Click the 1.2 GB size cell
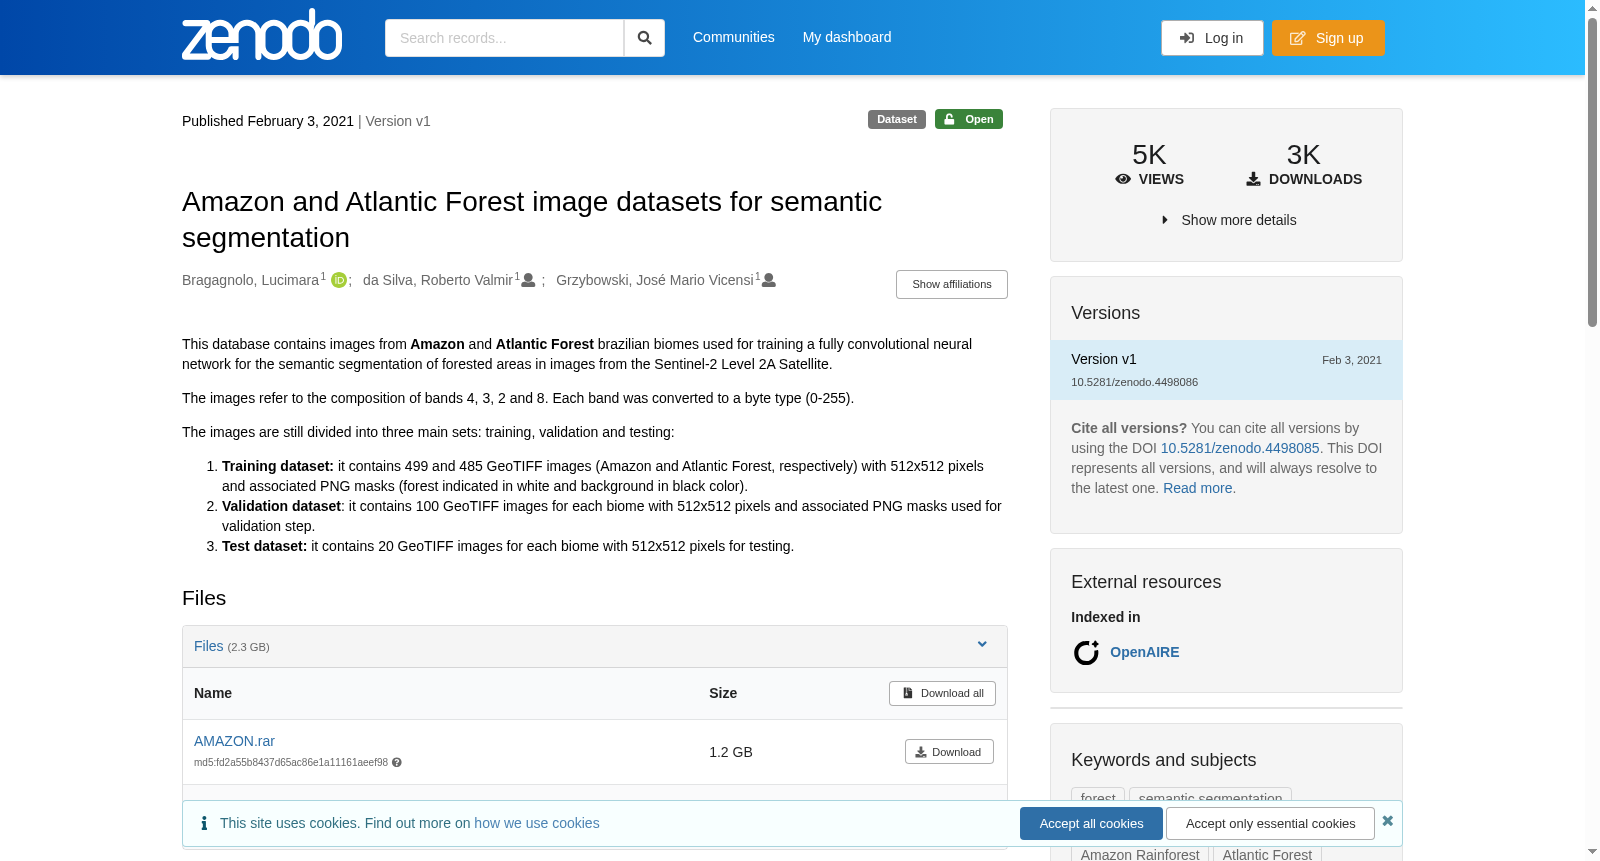 [x=731, y=752]
